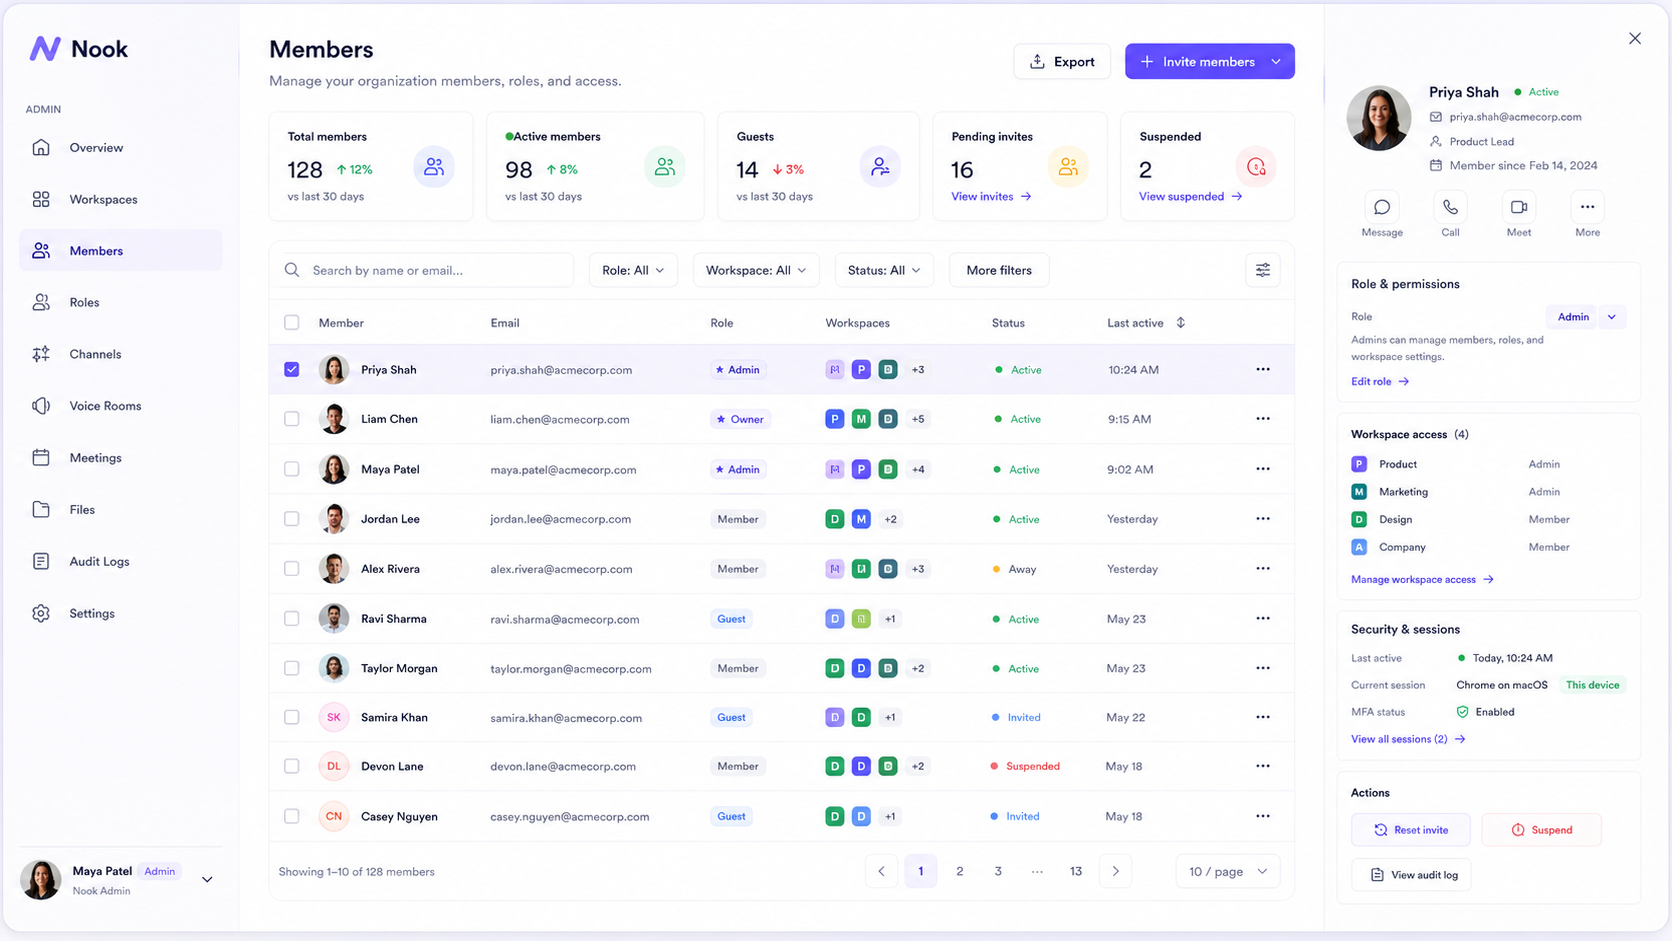1672x941 pixels.
Task: Start a call with the Call icon
Action: pyautogui.click(x=1450, y=207)
